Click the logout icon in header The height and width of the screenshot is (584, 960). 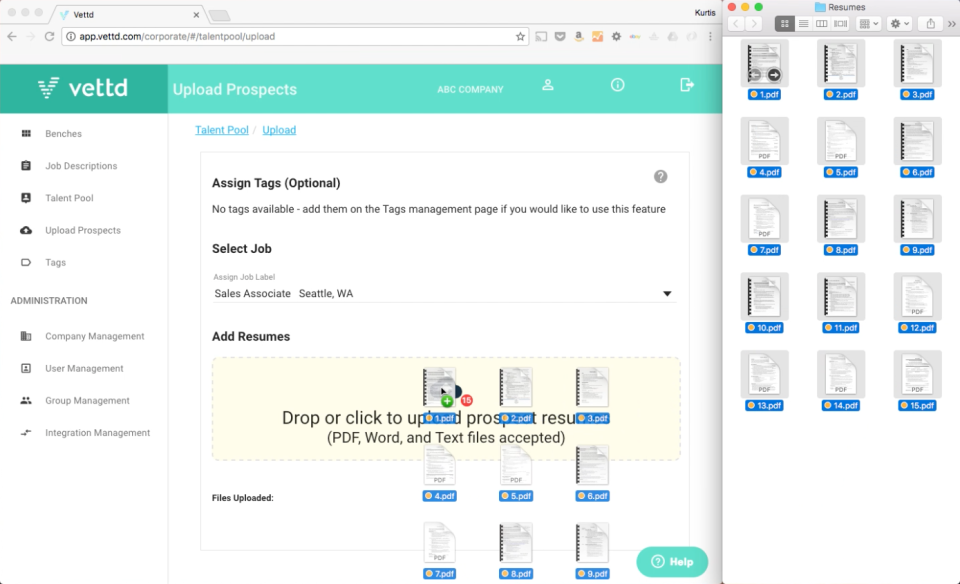coord(686,85)
